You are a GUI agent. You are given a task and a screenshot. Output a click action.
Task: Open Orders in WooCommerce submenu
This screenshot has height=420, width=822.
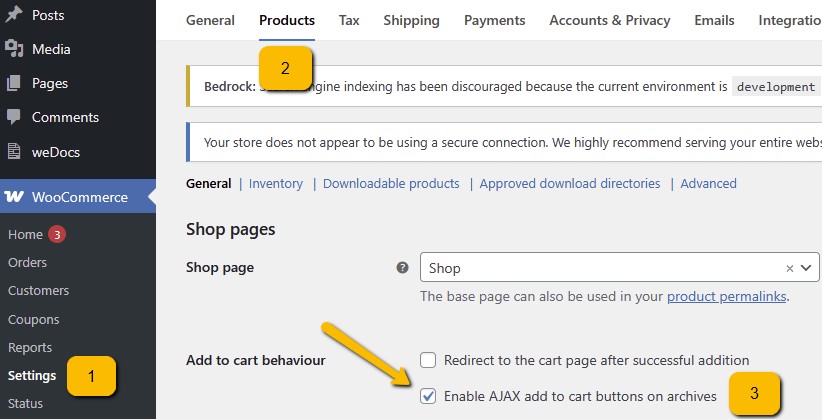click(27, 262)
